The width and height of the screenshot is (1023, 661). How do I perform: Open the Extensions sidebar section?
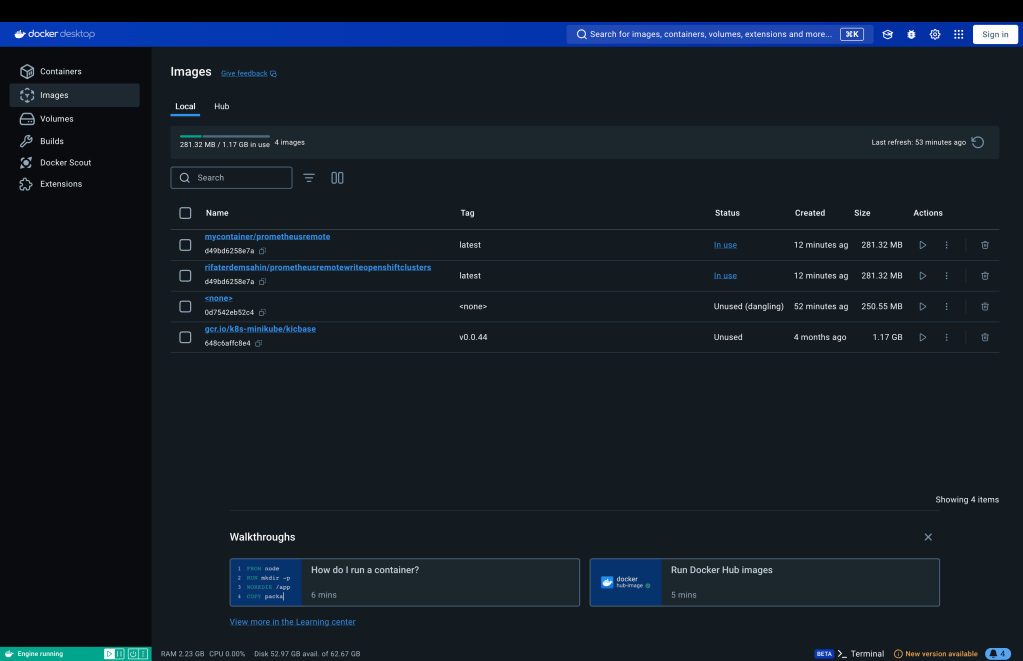(x=74, y=184)
